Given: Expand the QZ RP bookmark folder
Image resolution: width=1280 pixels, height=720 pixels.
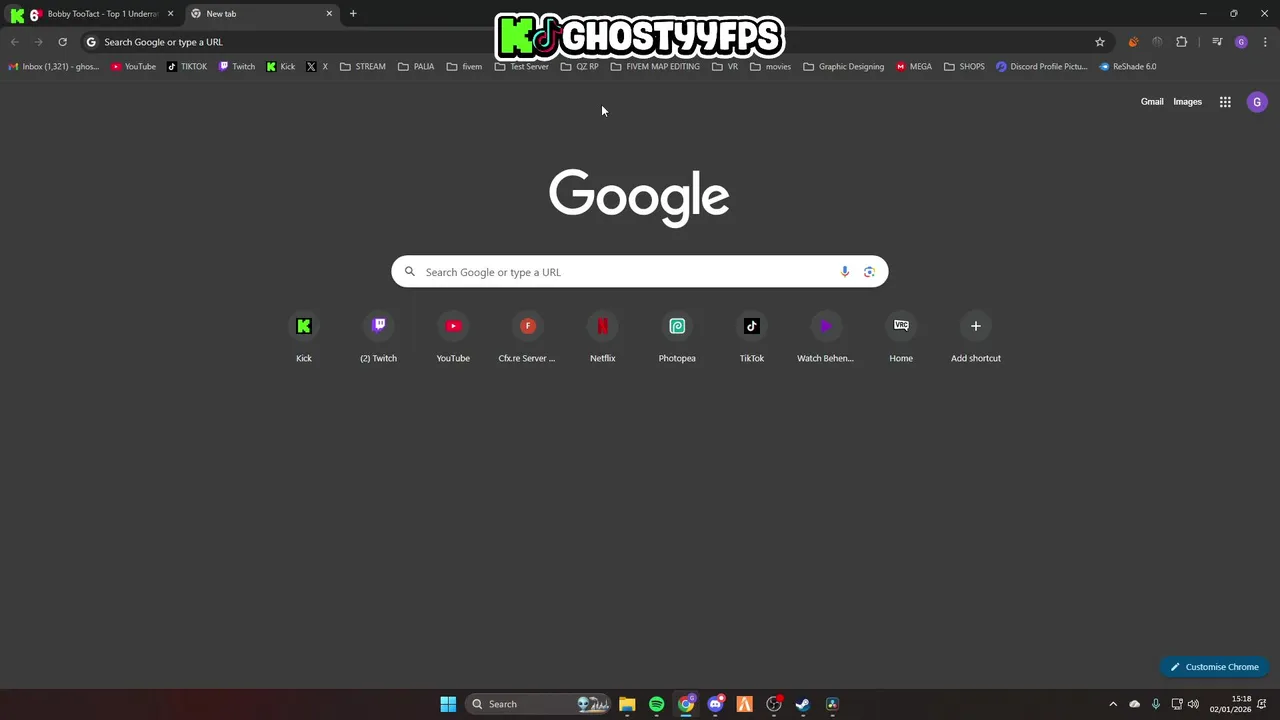Looking at the screenshot, I should click(x=580, y=67).
